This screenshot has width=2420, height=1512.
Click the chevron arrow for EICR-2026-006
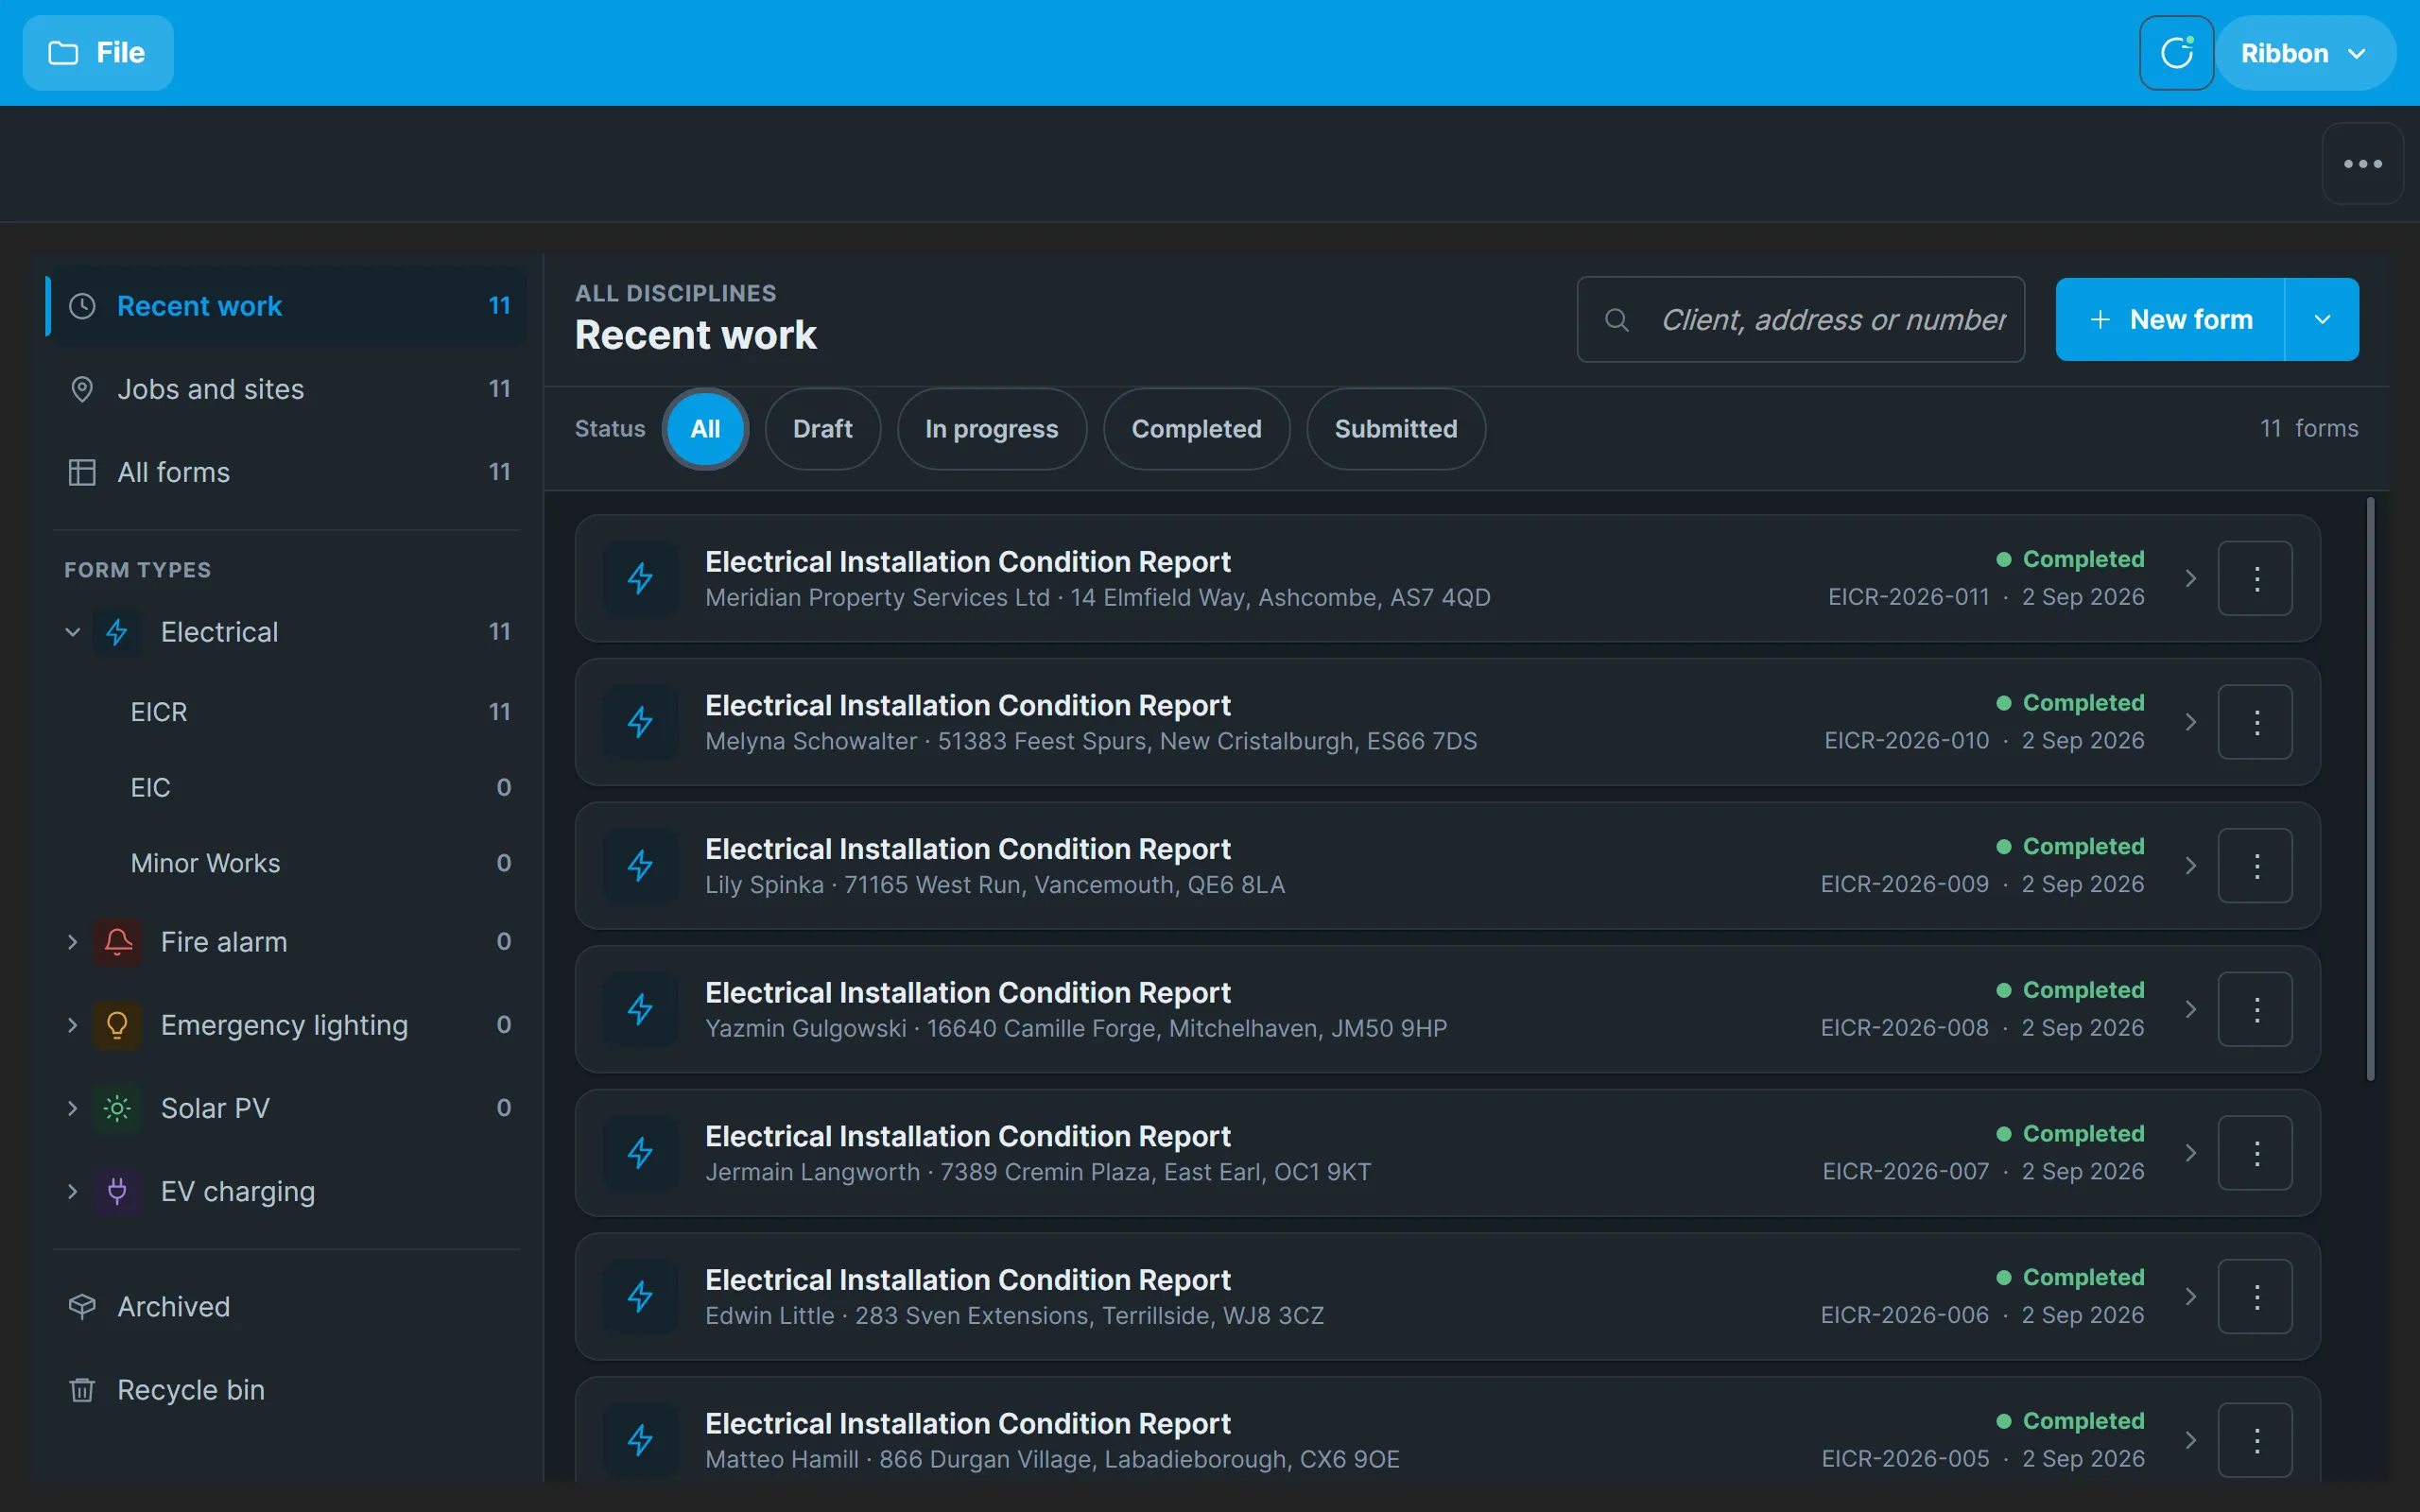2190,1297
